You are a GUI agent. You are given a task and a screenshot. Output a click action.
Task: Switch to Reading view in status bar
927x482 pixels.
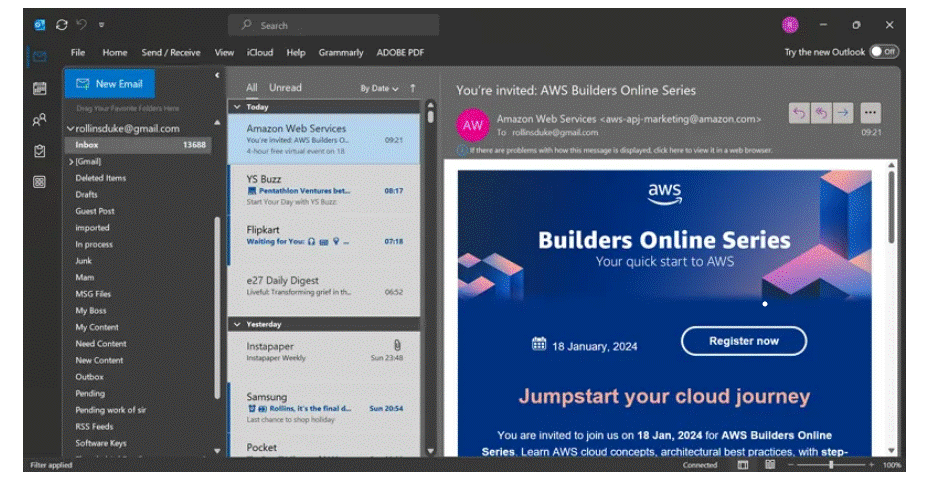(x=770, y=465)
